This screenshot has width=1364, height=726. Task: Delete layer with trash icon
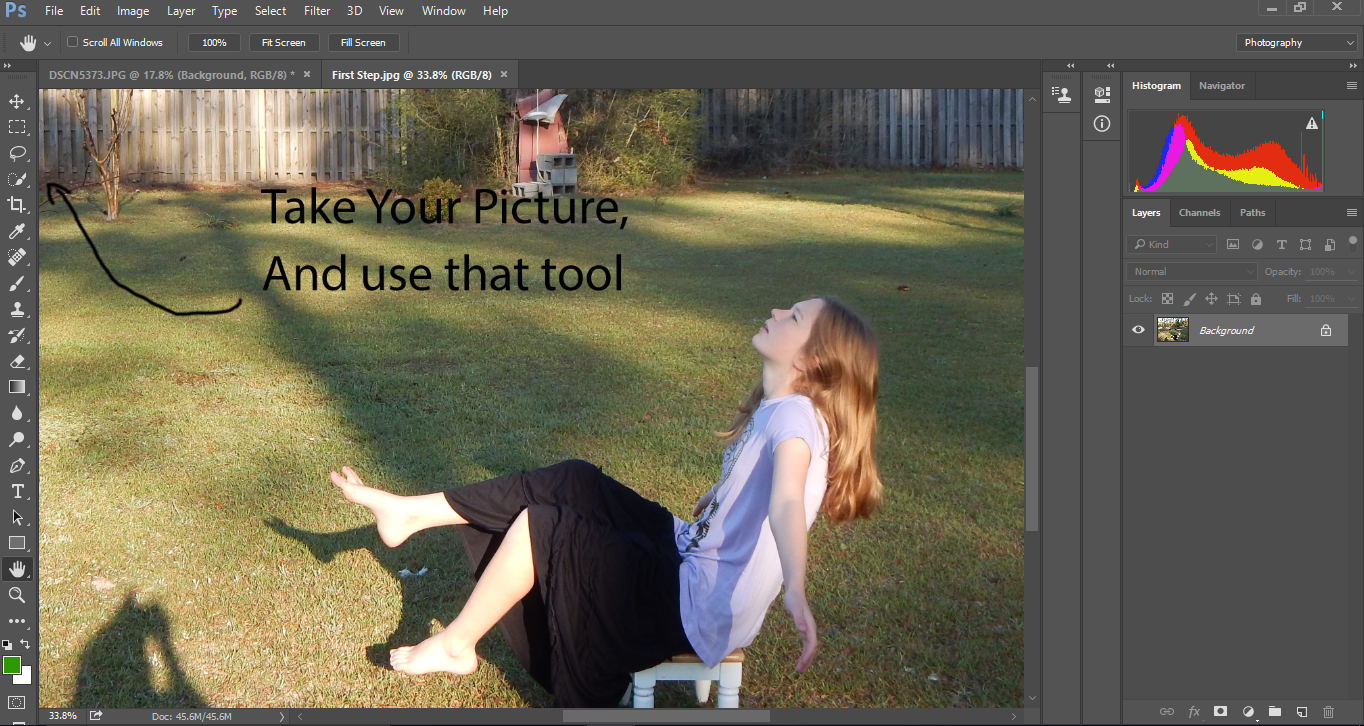(1328, 711)
